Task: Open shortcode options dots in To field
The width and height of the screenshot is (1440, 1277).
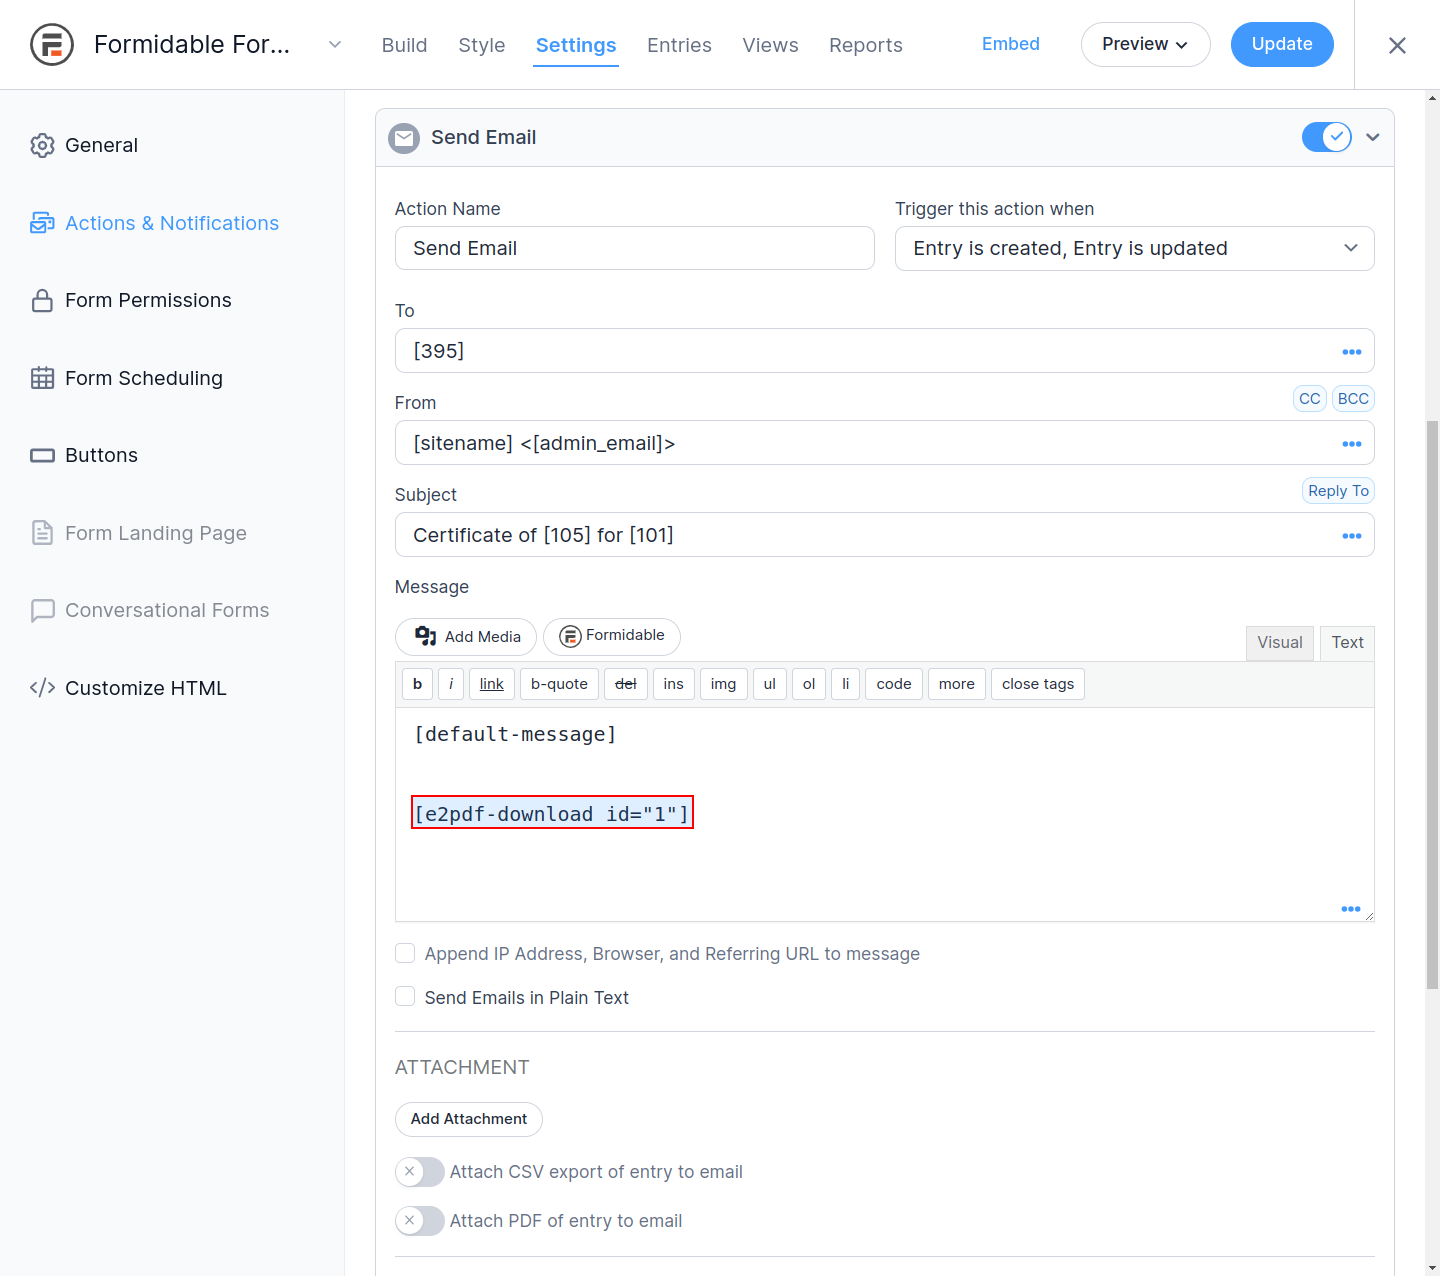Action: click(1351, 352)
